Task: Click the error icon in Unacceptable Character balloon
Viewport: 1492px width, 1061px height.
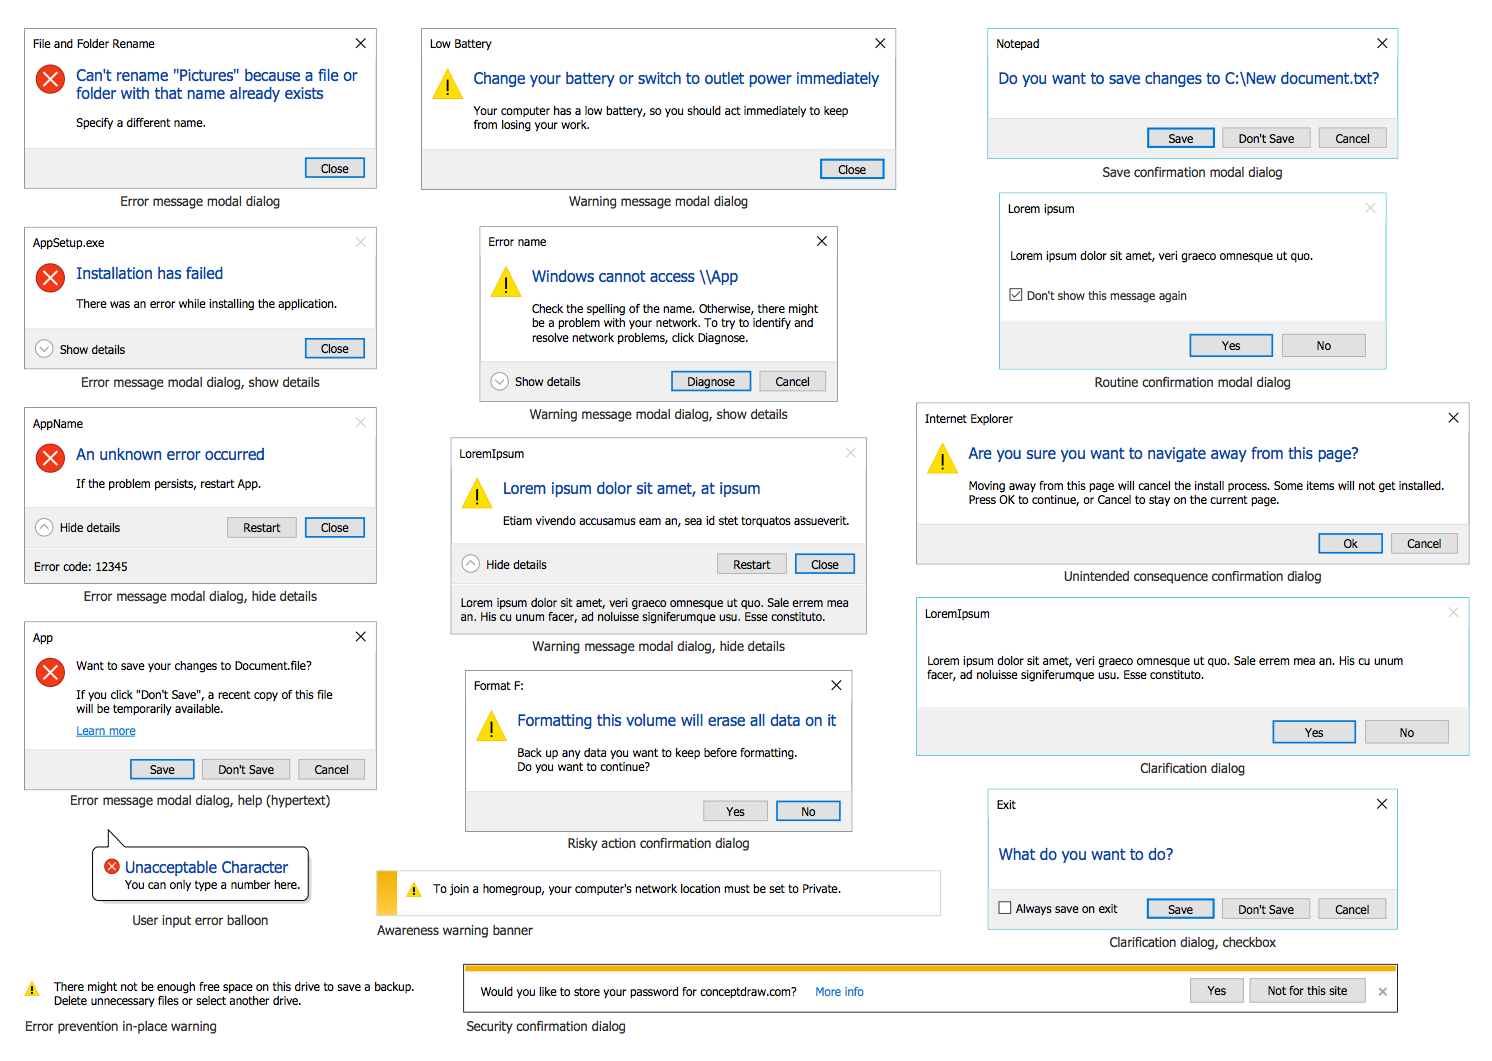Action: (112, 866)
